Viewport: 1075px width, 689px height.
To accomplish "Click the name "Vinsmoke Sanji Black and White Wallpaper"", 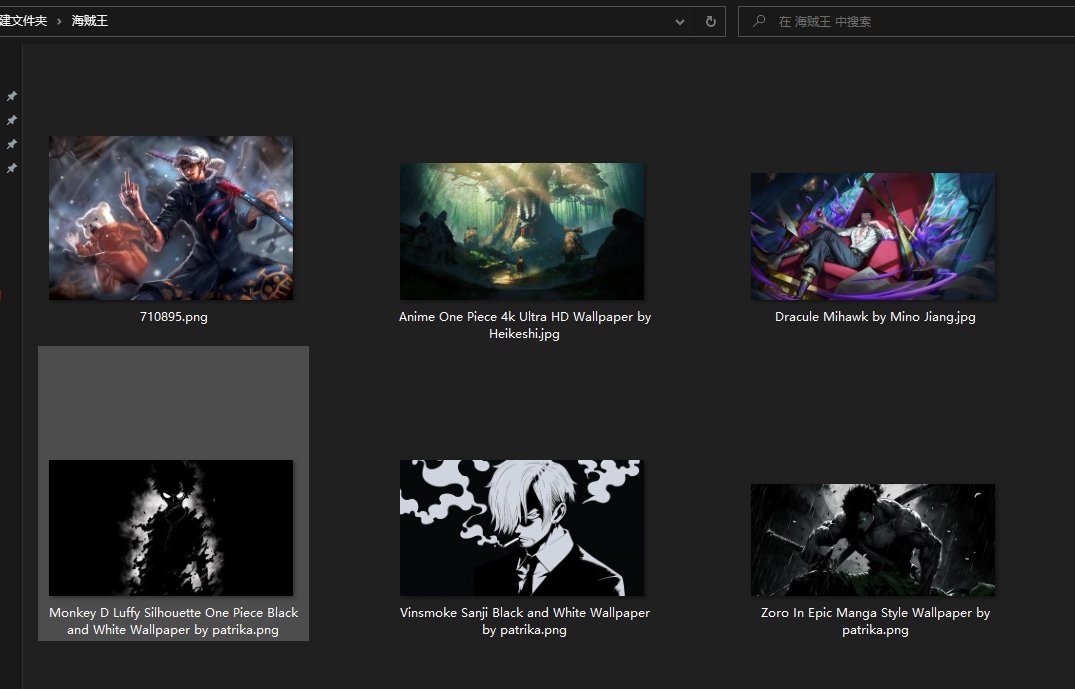I will (x=525, y=613).
